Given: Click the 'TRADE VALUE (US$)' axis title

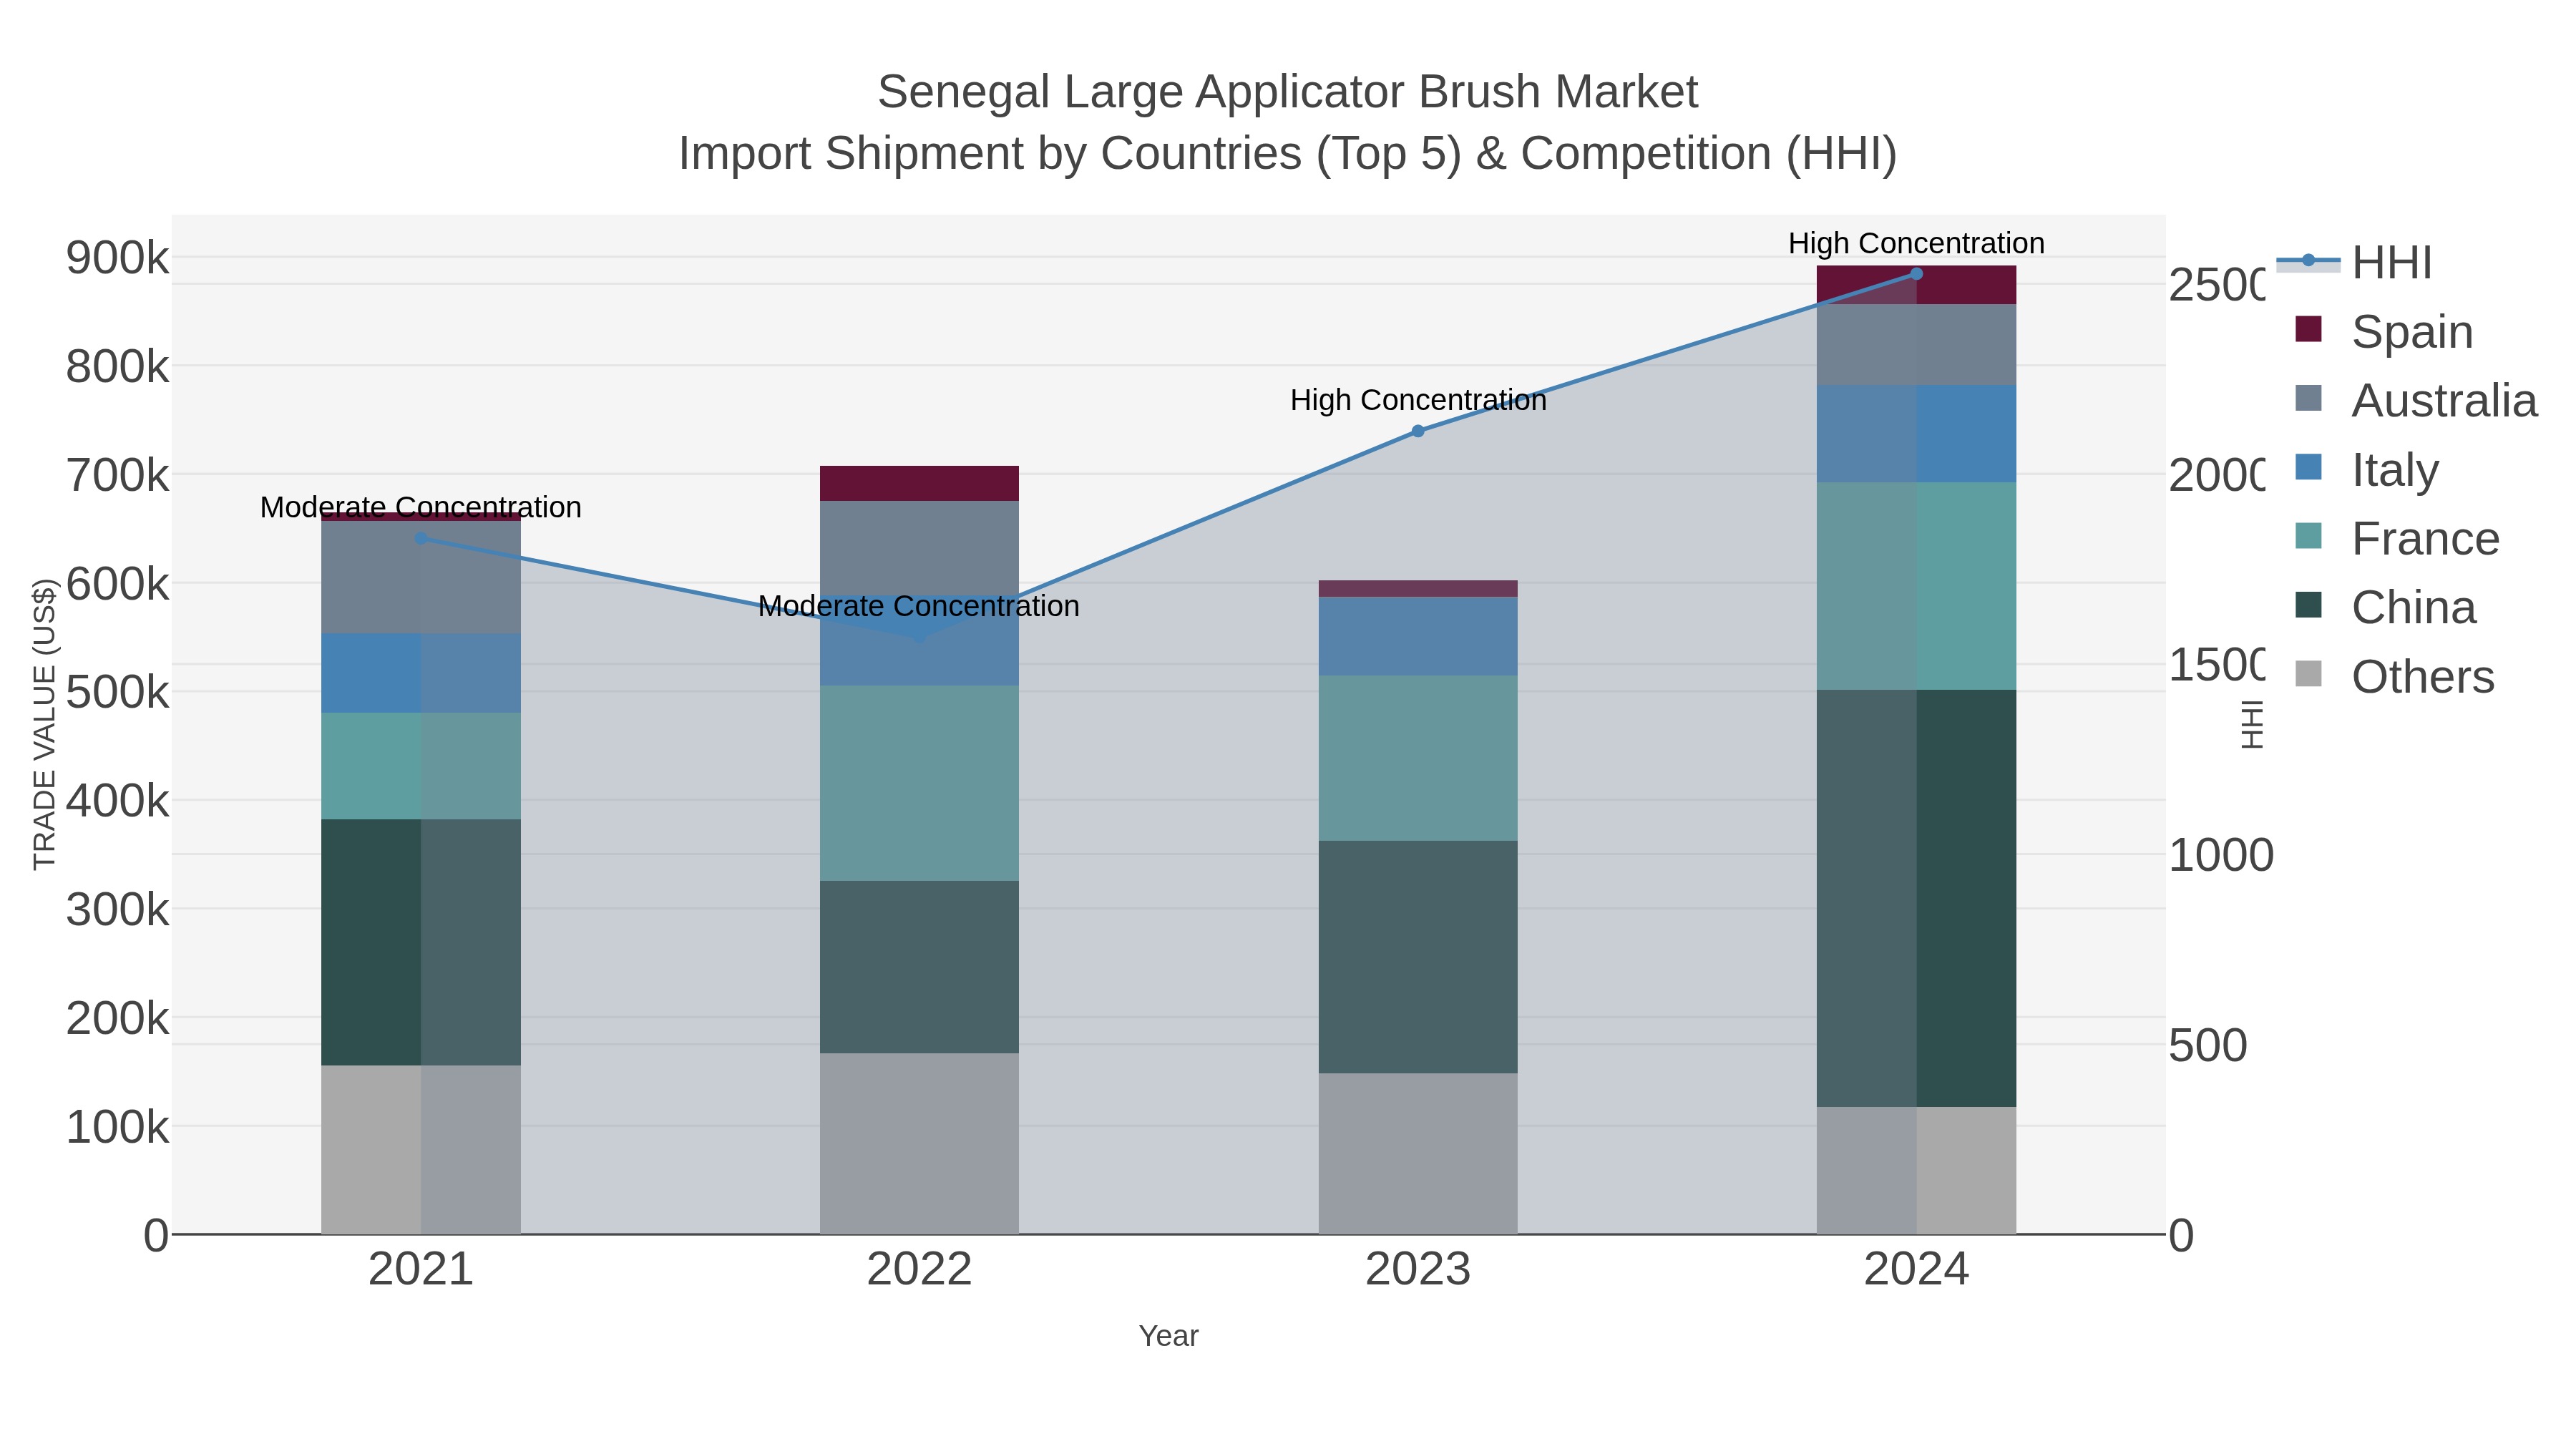Looking at the screenshot, I should pos(44,724).
